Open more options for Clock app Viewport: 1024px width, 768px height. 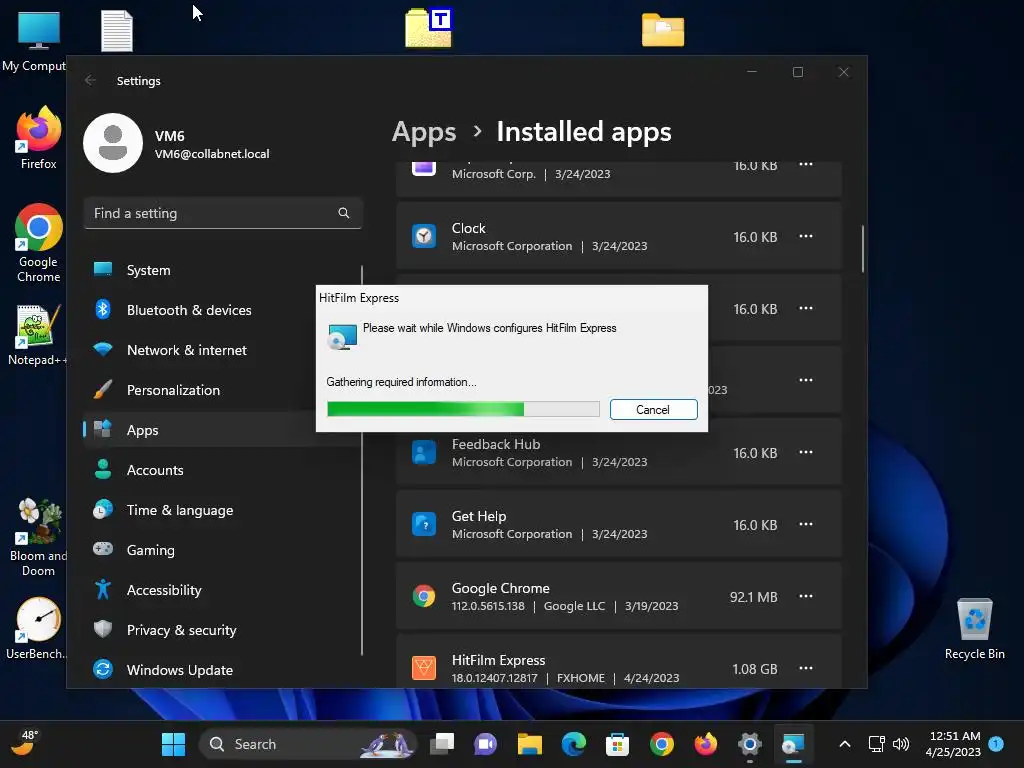(806, 236)
